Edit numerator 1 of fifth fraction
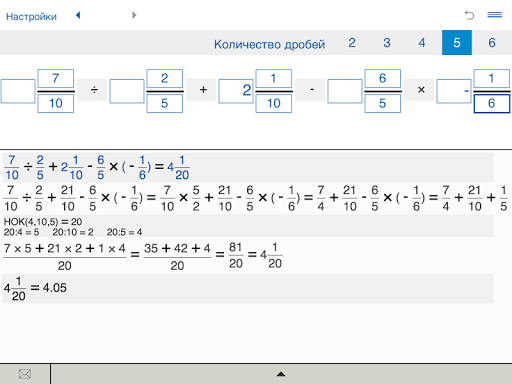This screenshot has width=512, height=384. click(492, 78)
